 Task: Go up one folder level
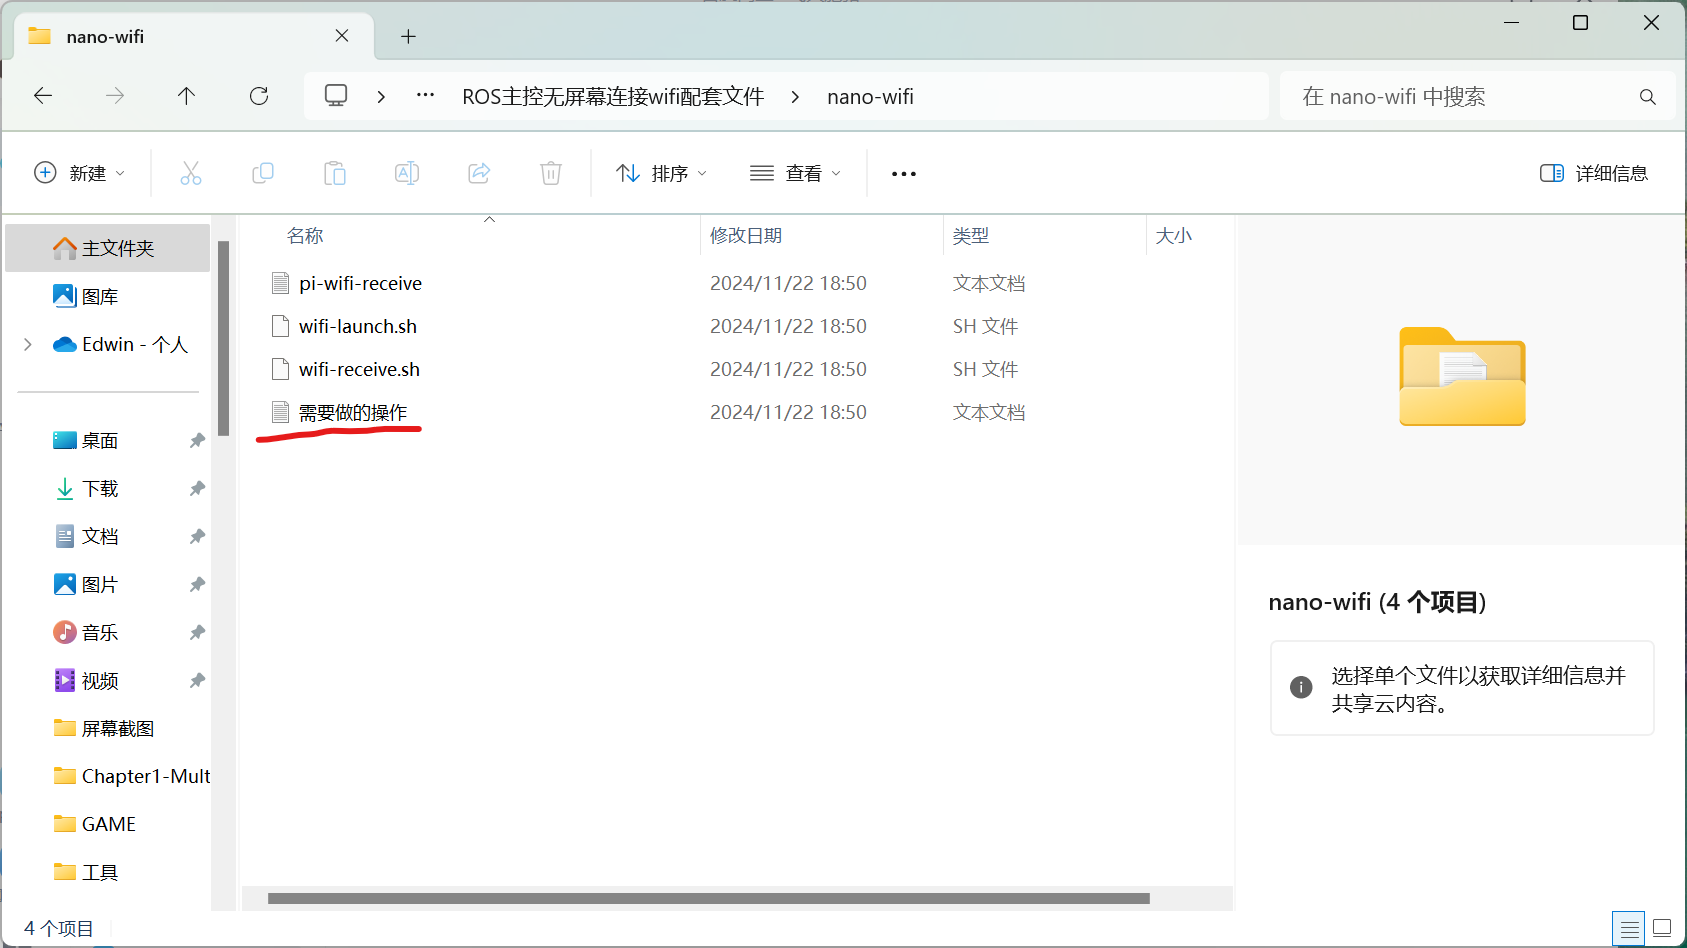click(186, 96)
